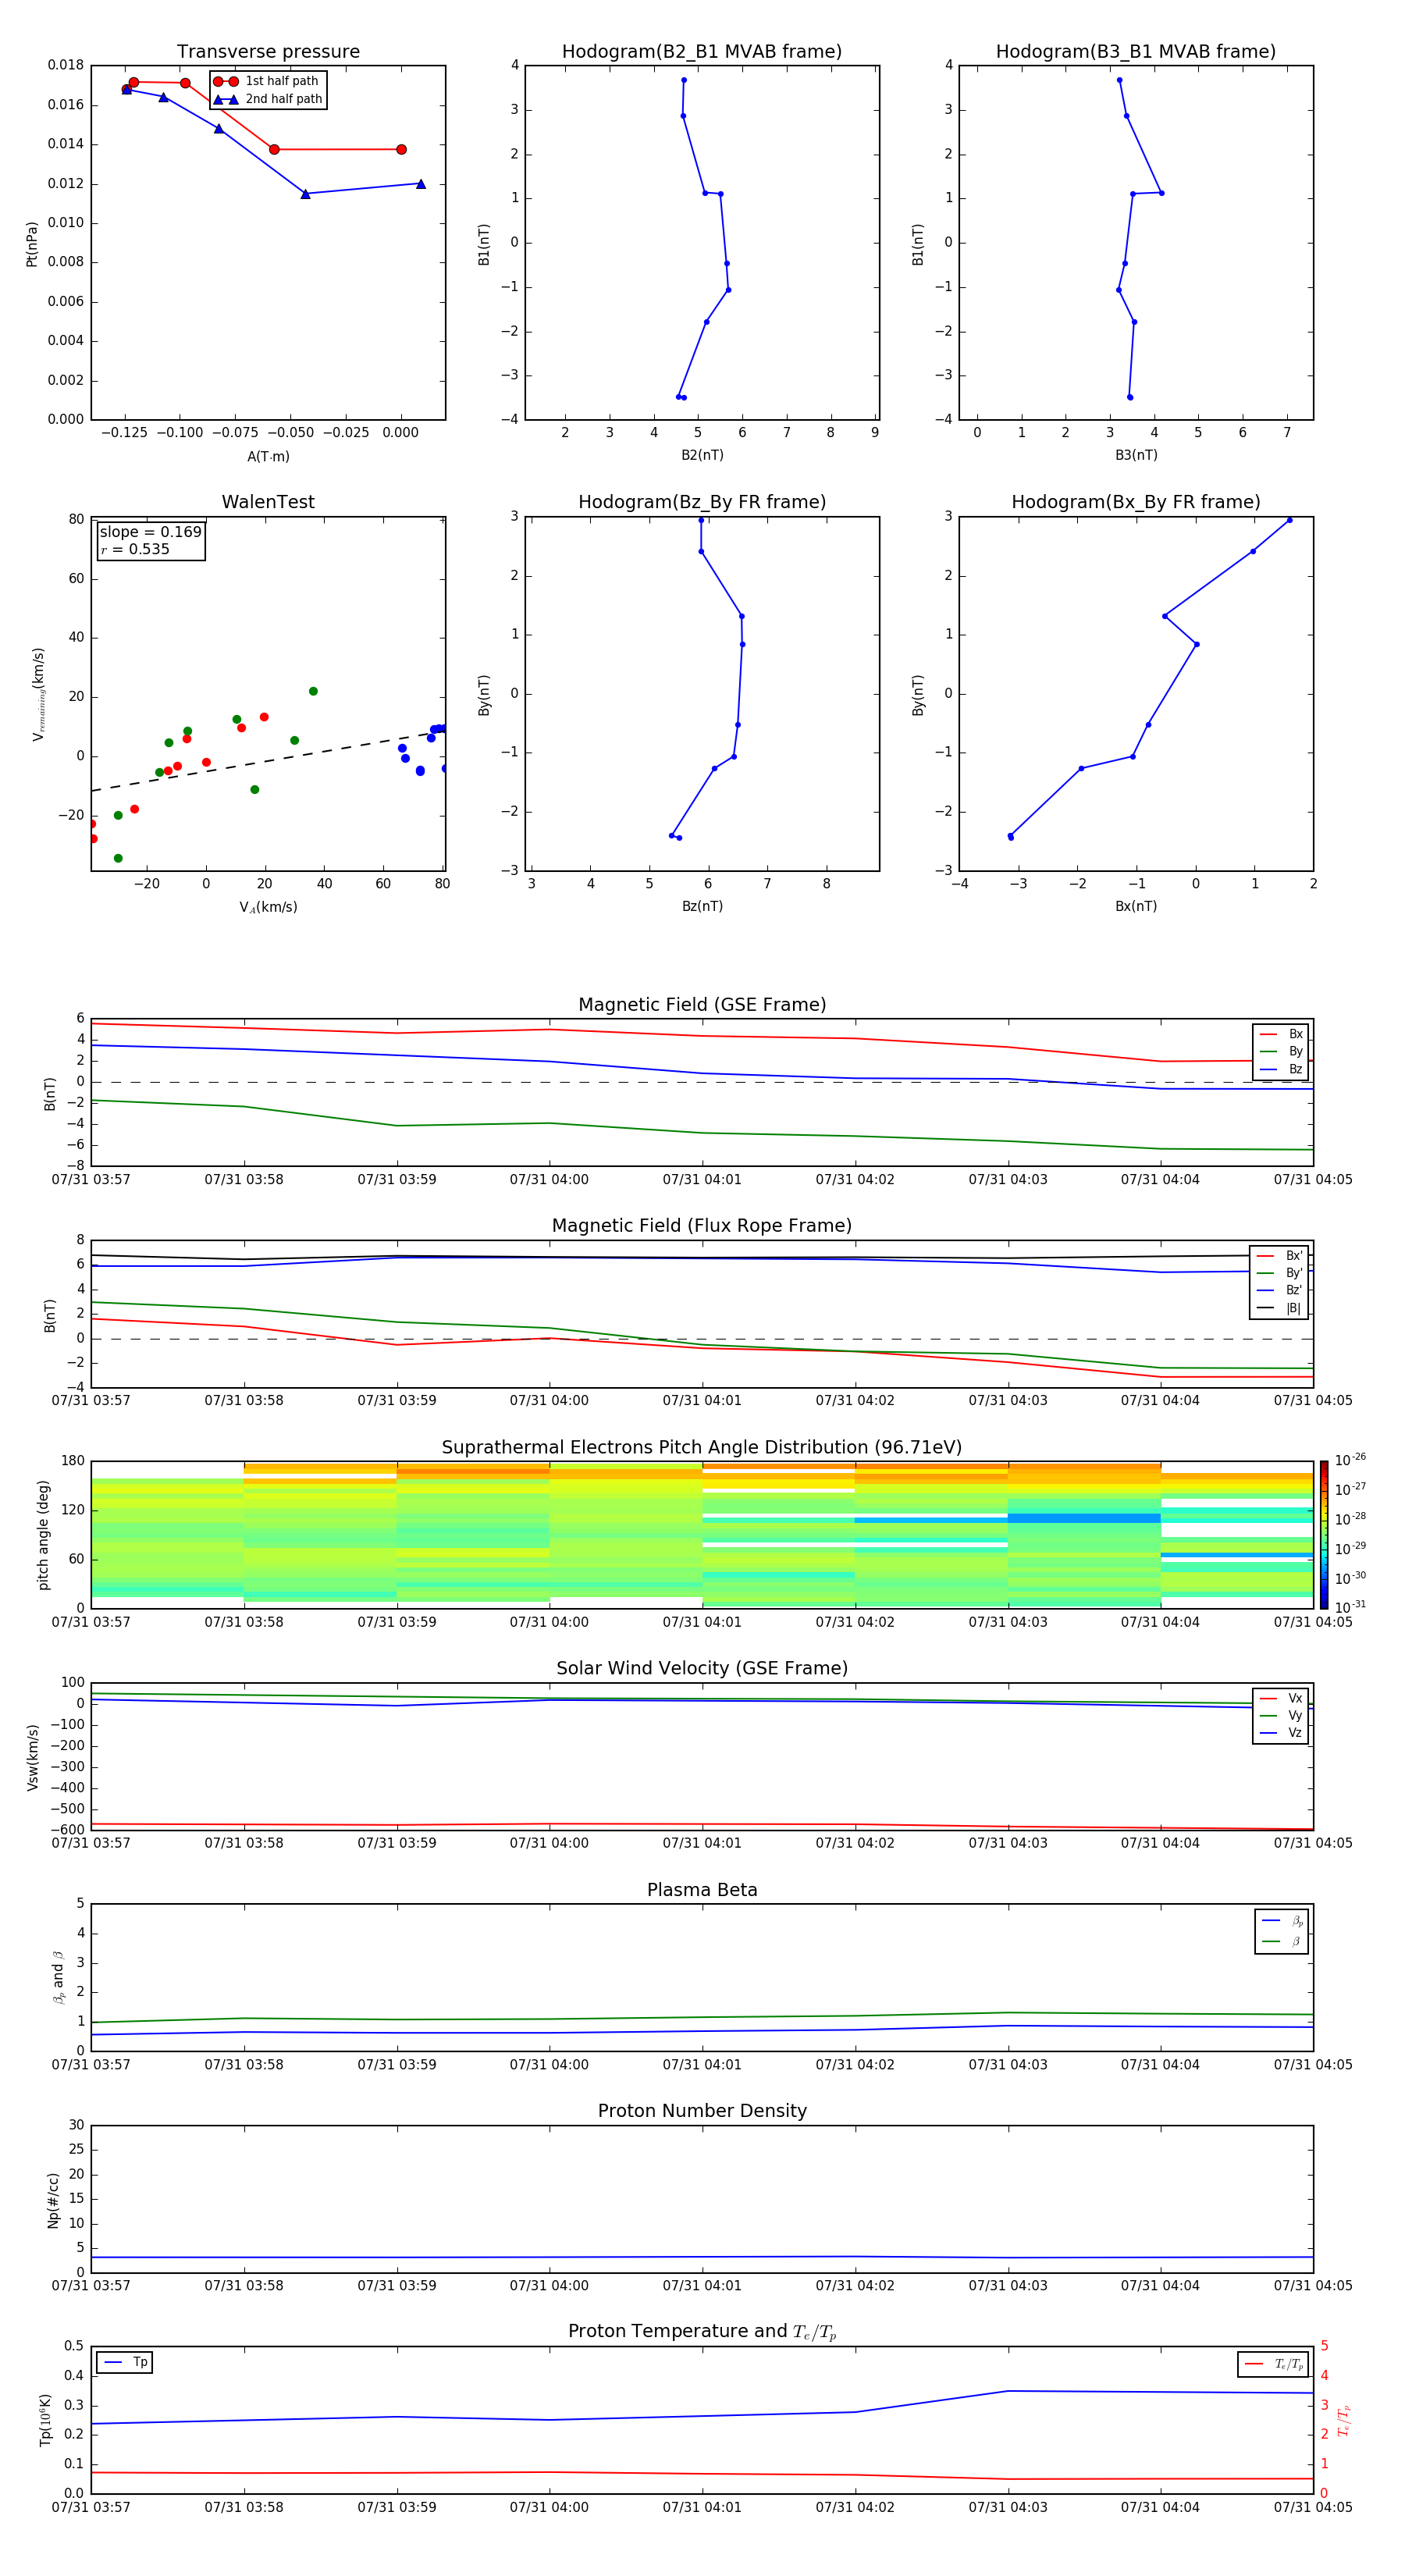Screen dimensions: 1405x2576
Task: Click 'Proton Temperature and Te/Tp' title
Action: 702,2332
